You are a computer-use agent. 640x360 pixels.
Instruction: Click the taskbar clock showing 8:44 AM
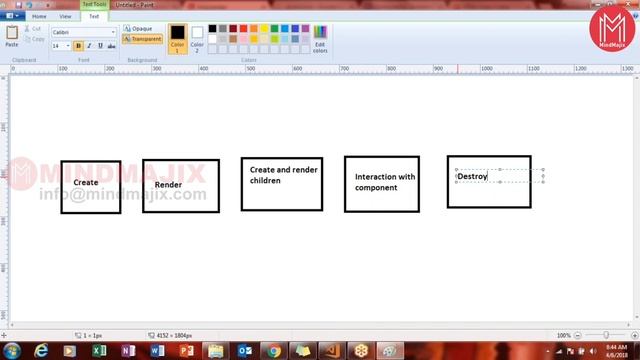coord(617,351)
